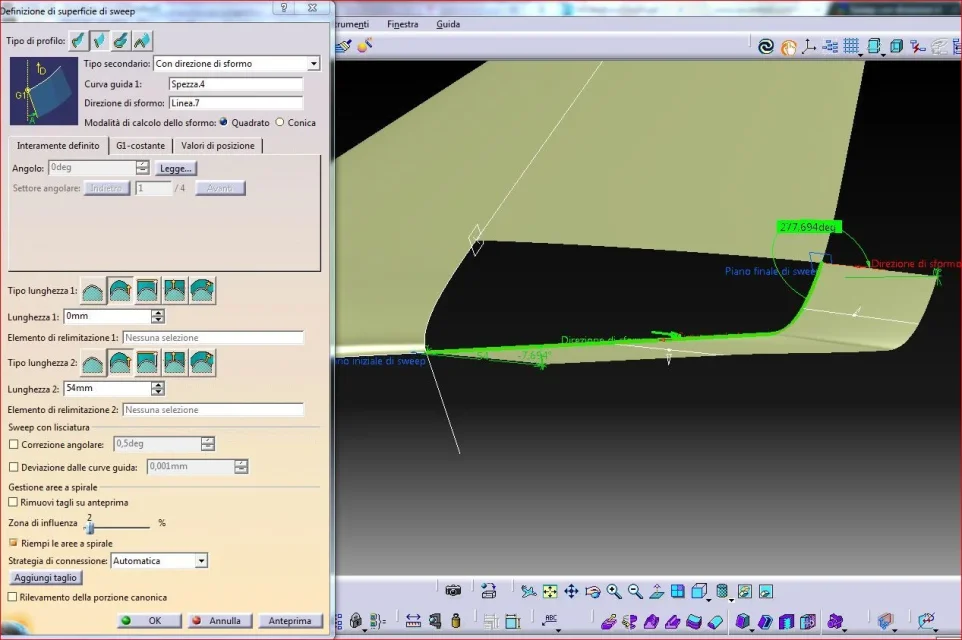The width and height of the screenshot is (962, 640).
Task: Uncheck Riempi le aree a spirale
Action: click(13, 543)
